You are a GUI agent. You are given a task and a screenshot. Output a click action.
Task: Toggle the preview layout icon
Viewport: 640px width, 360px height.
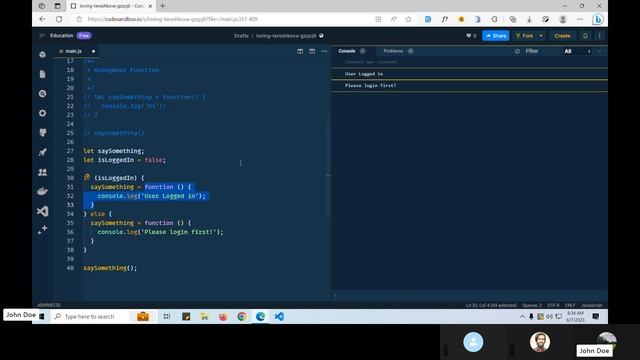click(312, 51)
